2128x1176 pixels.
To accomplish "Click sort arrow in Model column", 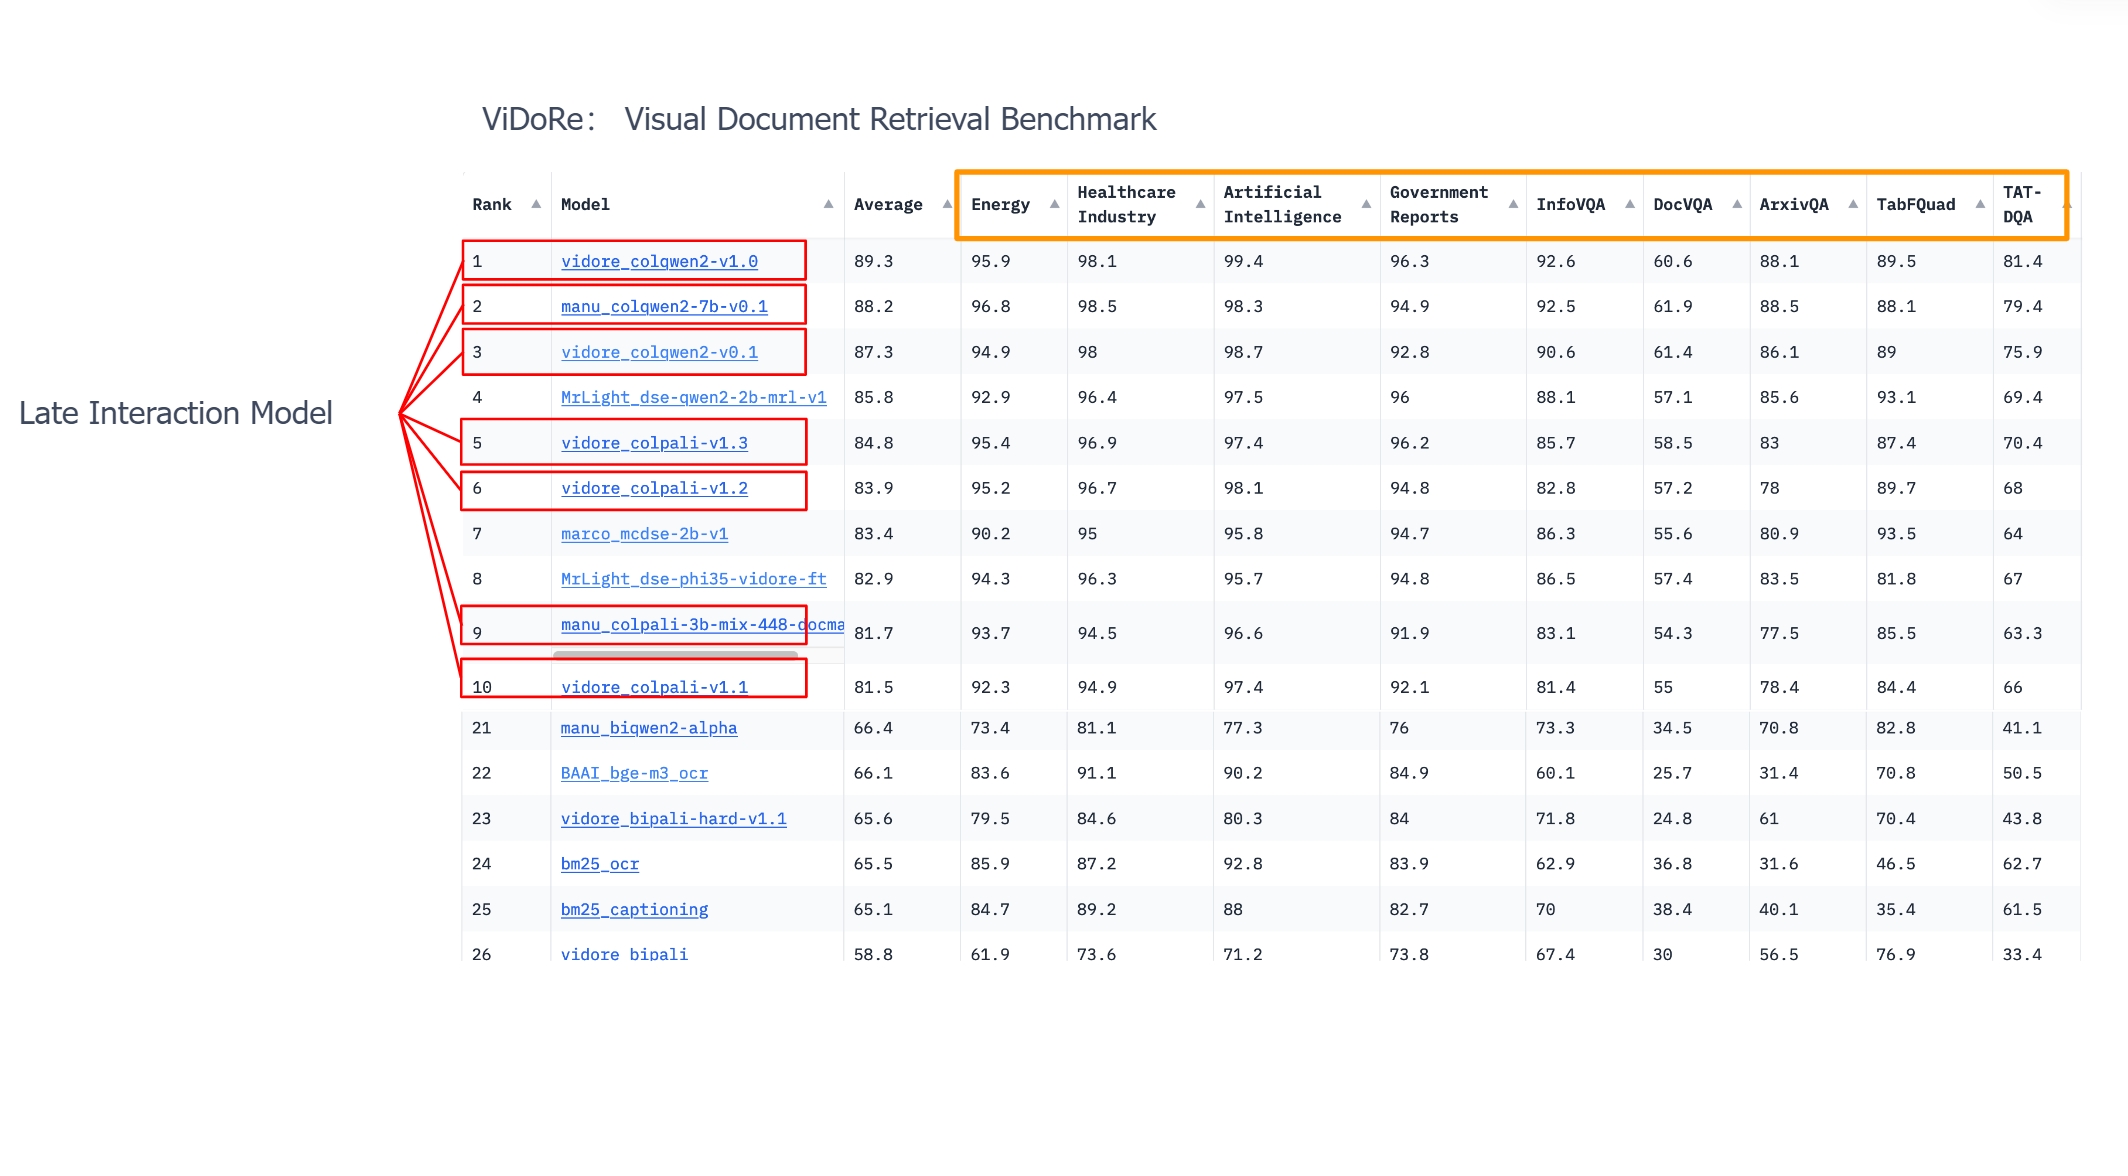I will click(x=828, y=204).
